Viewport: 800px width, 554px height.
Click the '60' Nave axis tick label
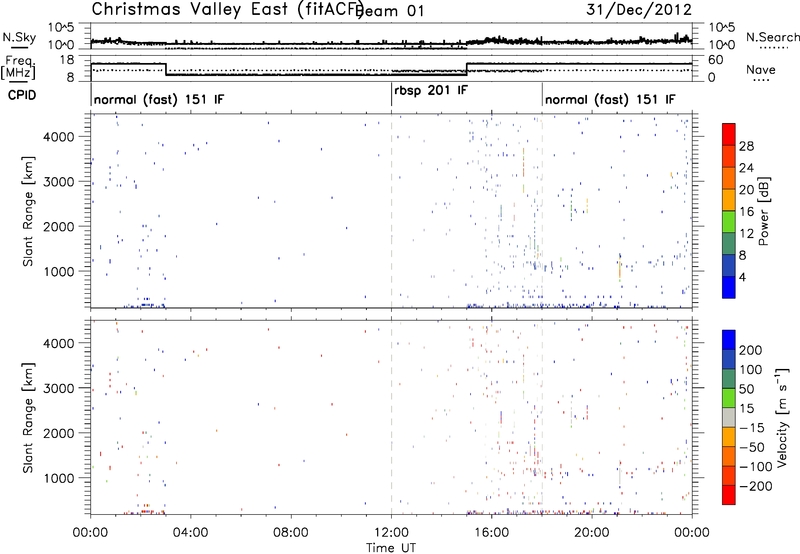[716, 60]
